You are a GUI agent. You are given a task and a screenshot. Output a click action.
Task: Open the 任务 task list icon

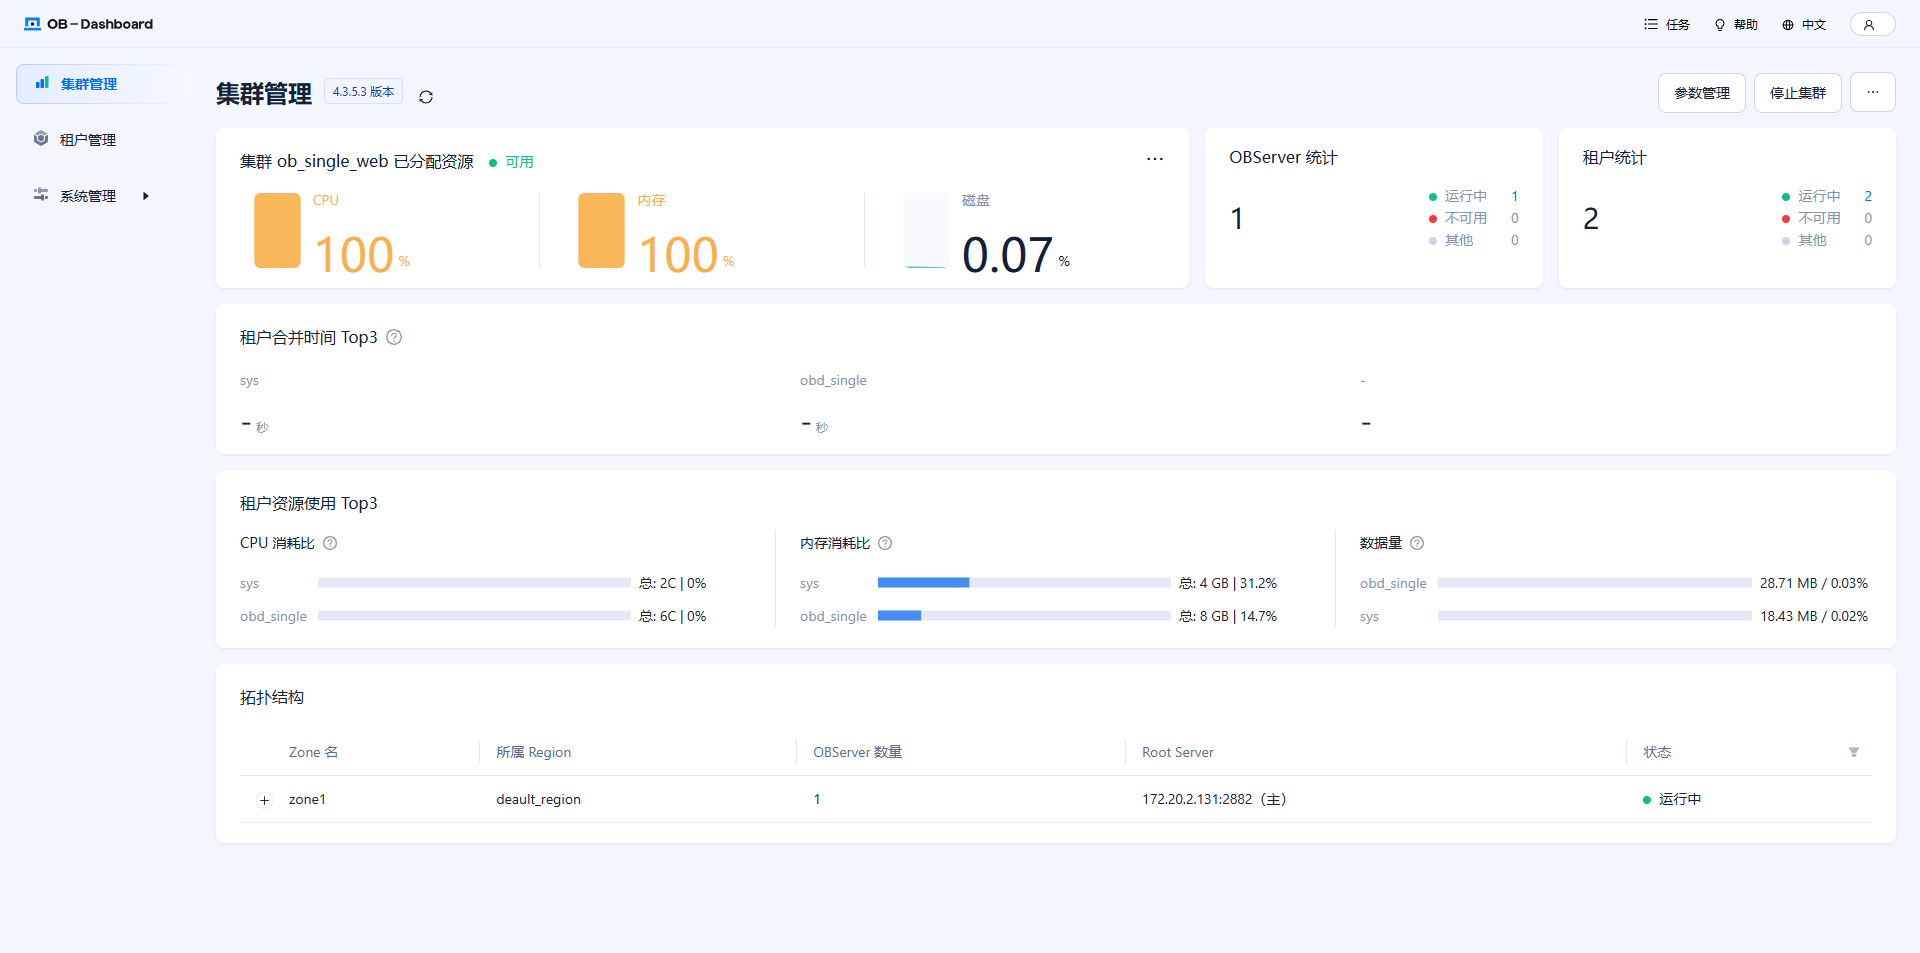pyautogui.click(x=1651, y=24)
